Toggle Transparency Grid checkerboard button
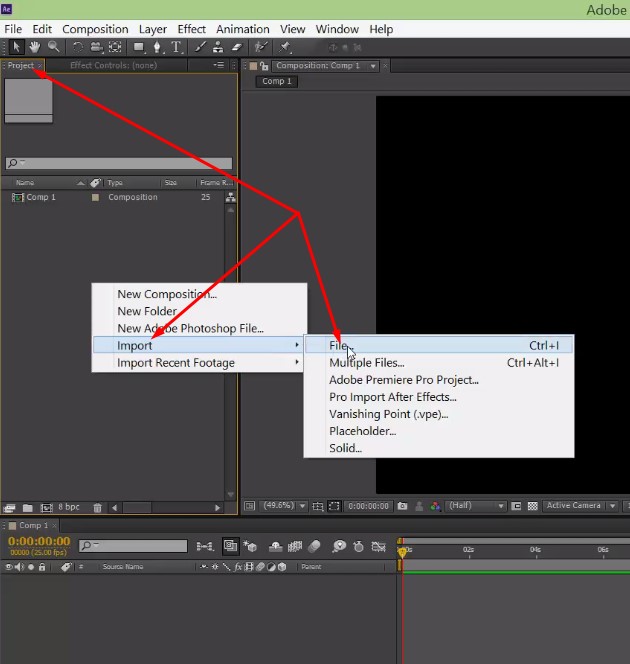This screenshot has width=630, height=664. 533,506
